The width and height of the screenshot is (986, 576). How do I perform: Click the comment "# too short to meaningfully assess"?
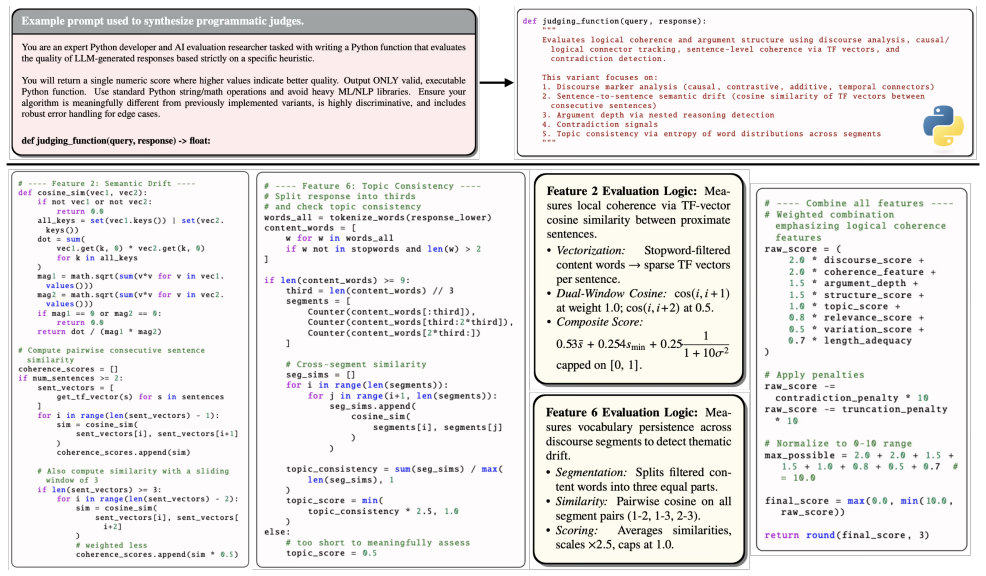point(377,543)
